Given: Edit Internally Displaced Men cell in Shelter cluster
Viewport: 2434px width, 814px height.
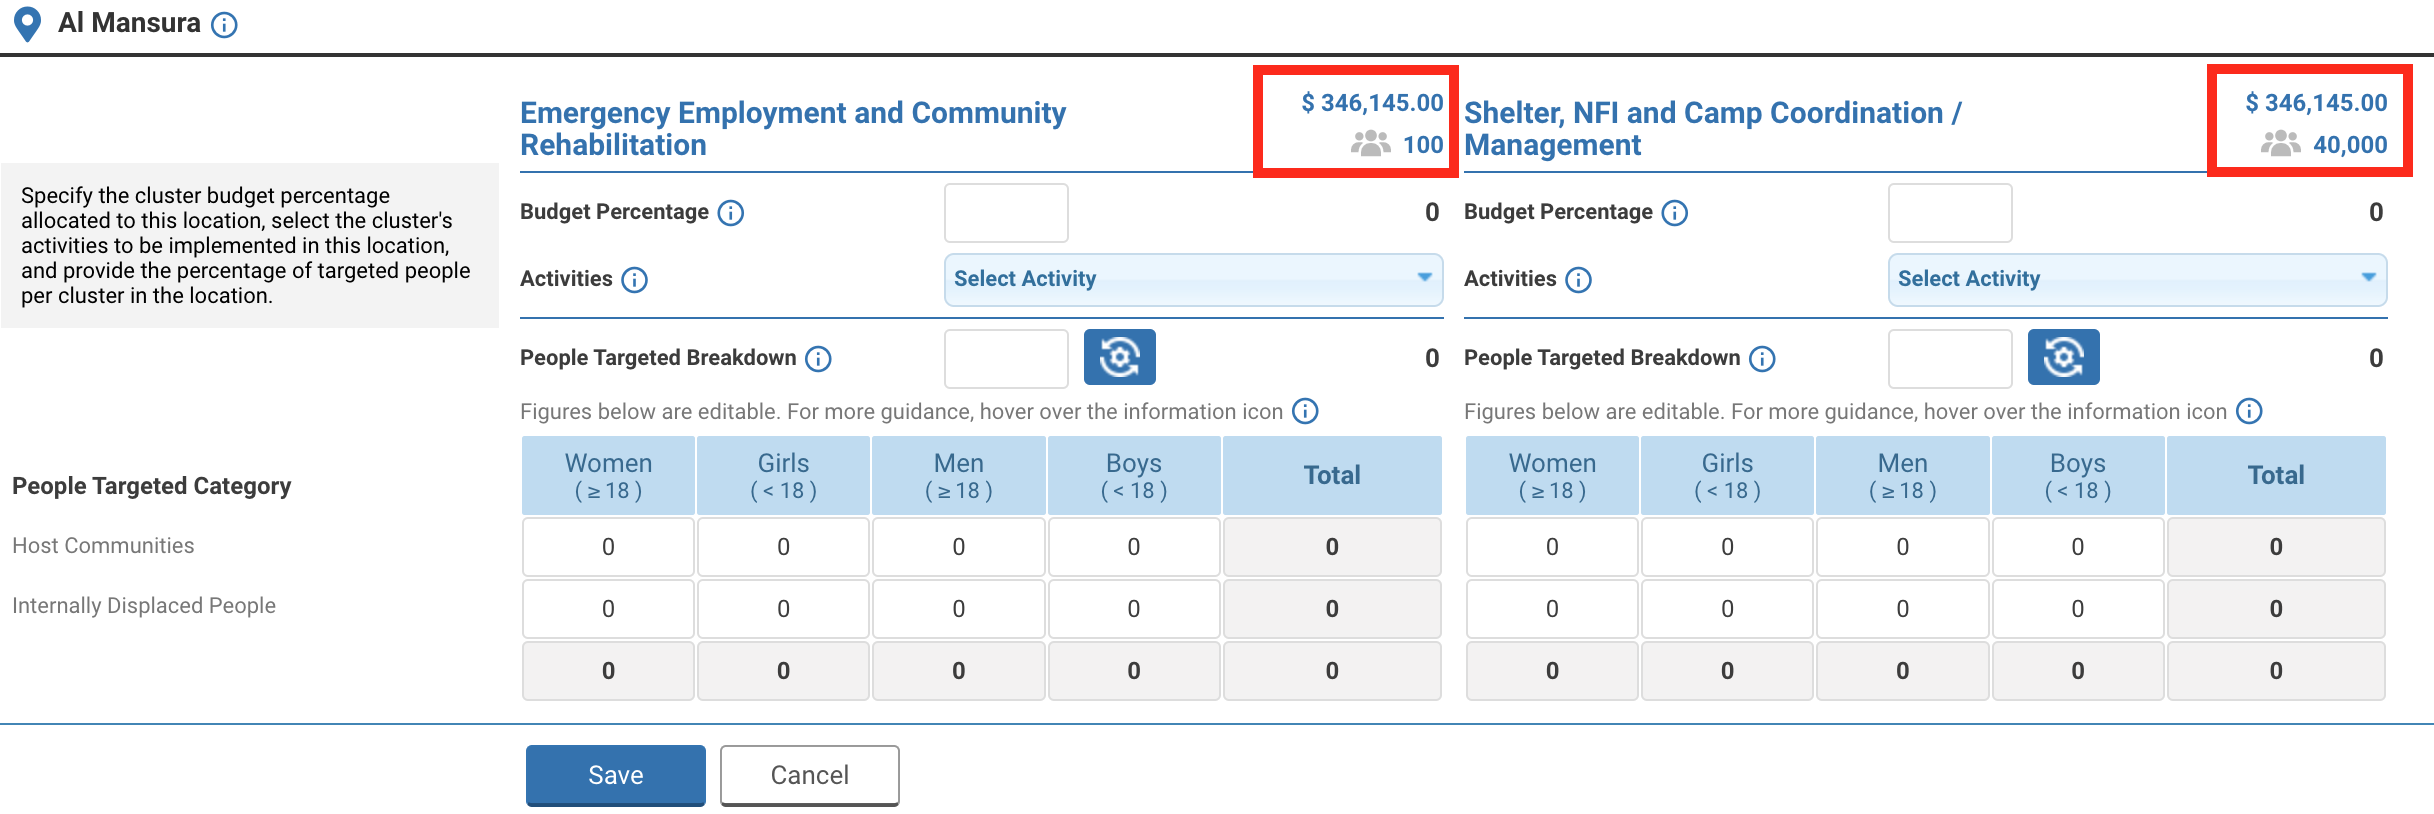Looking at the screenshot, I should [x=1903, y=609].
